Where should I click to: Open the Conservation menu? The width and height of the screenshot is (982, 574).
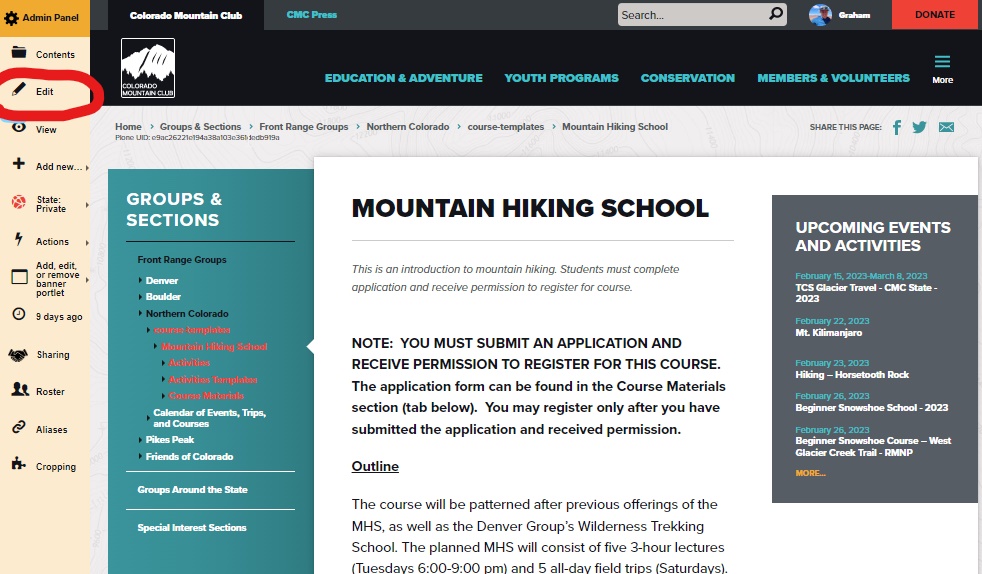[687, 78]
